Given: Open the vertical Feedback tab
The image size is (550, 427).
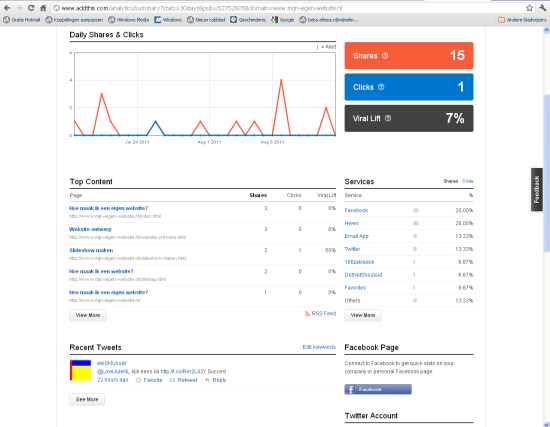Looking at the screenshot, I should tap(537, 189).
